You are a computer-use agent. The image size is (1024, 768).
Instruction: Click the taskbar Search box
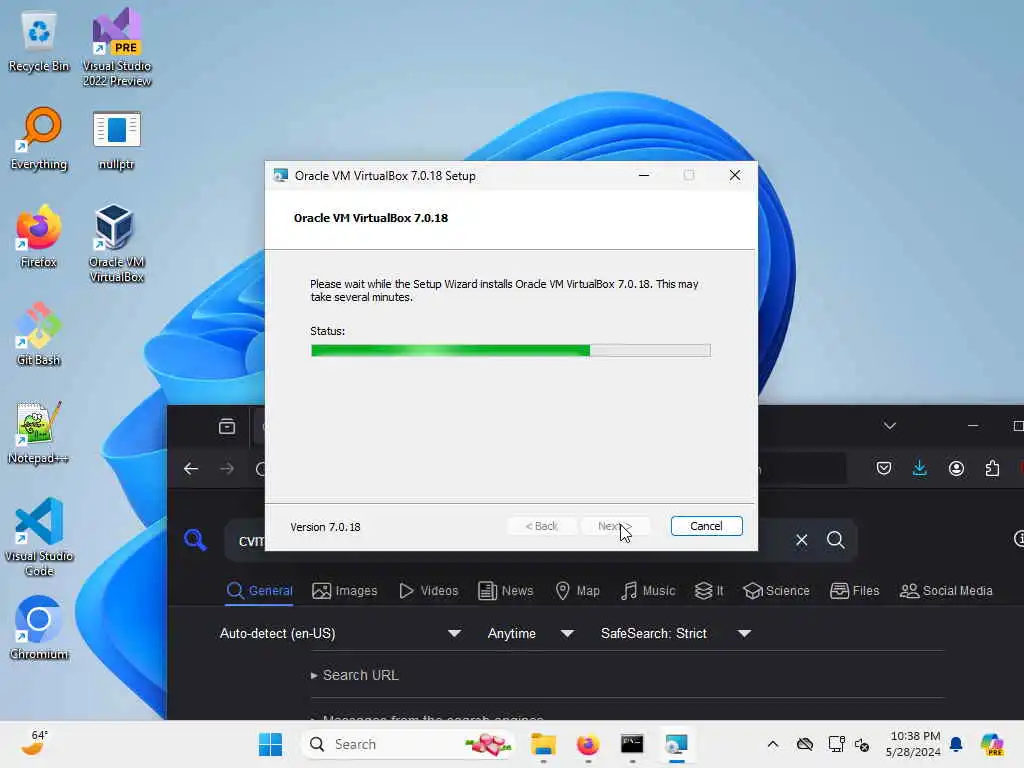[x=408, y=744]
